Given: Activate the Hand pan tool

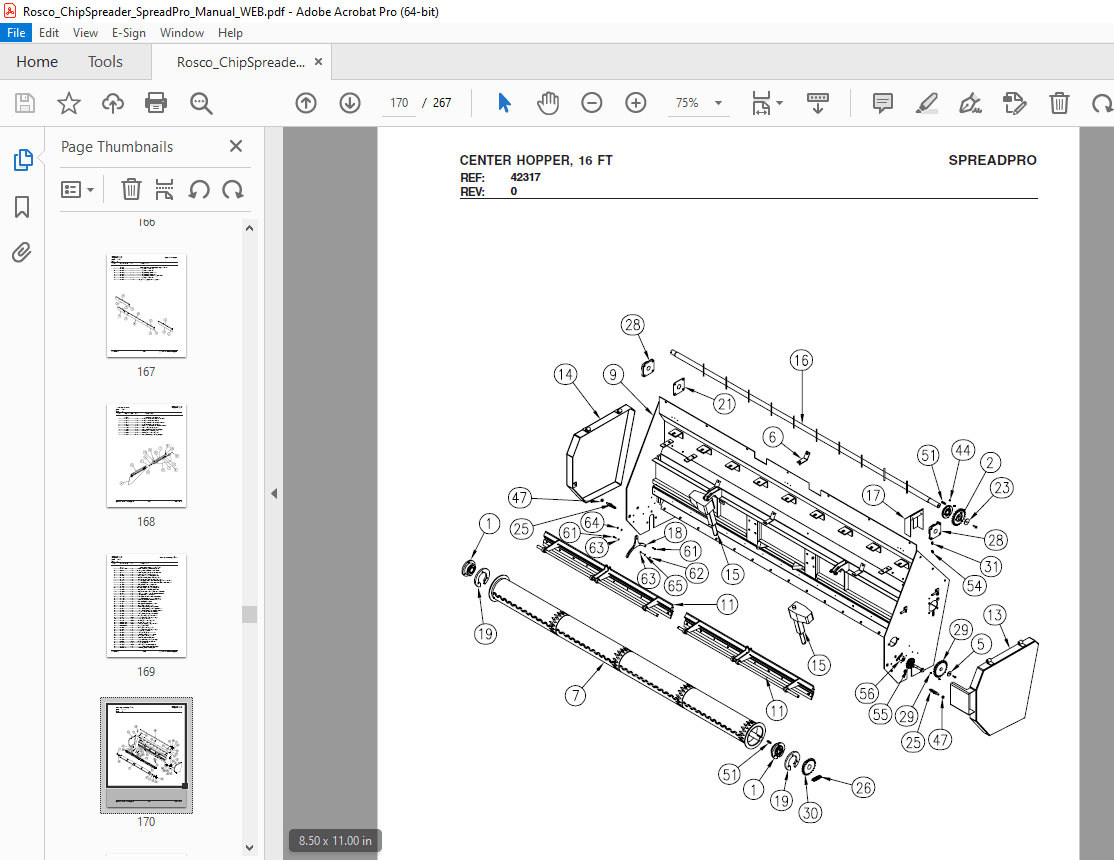Looking at the screenshot, I should coord(548,103).
